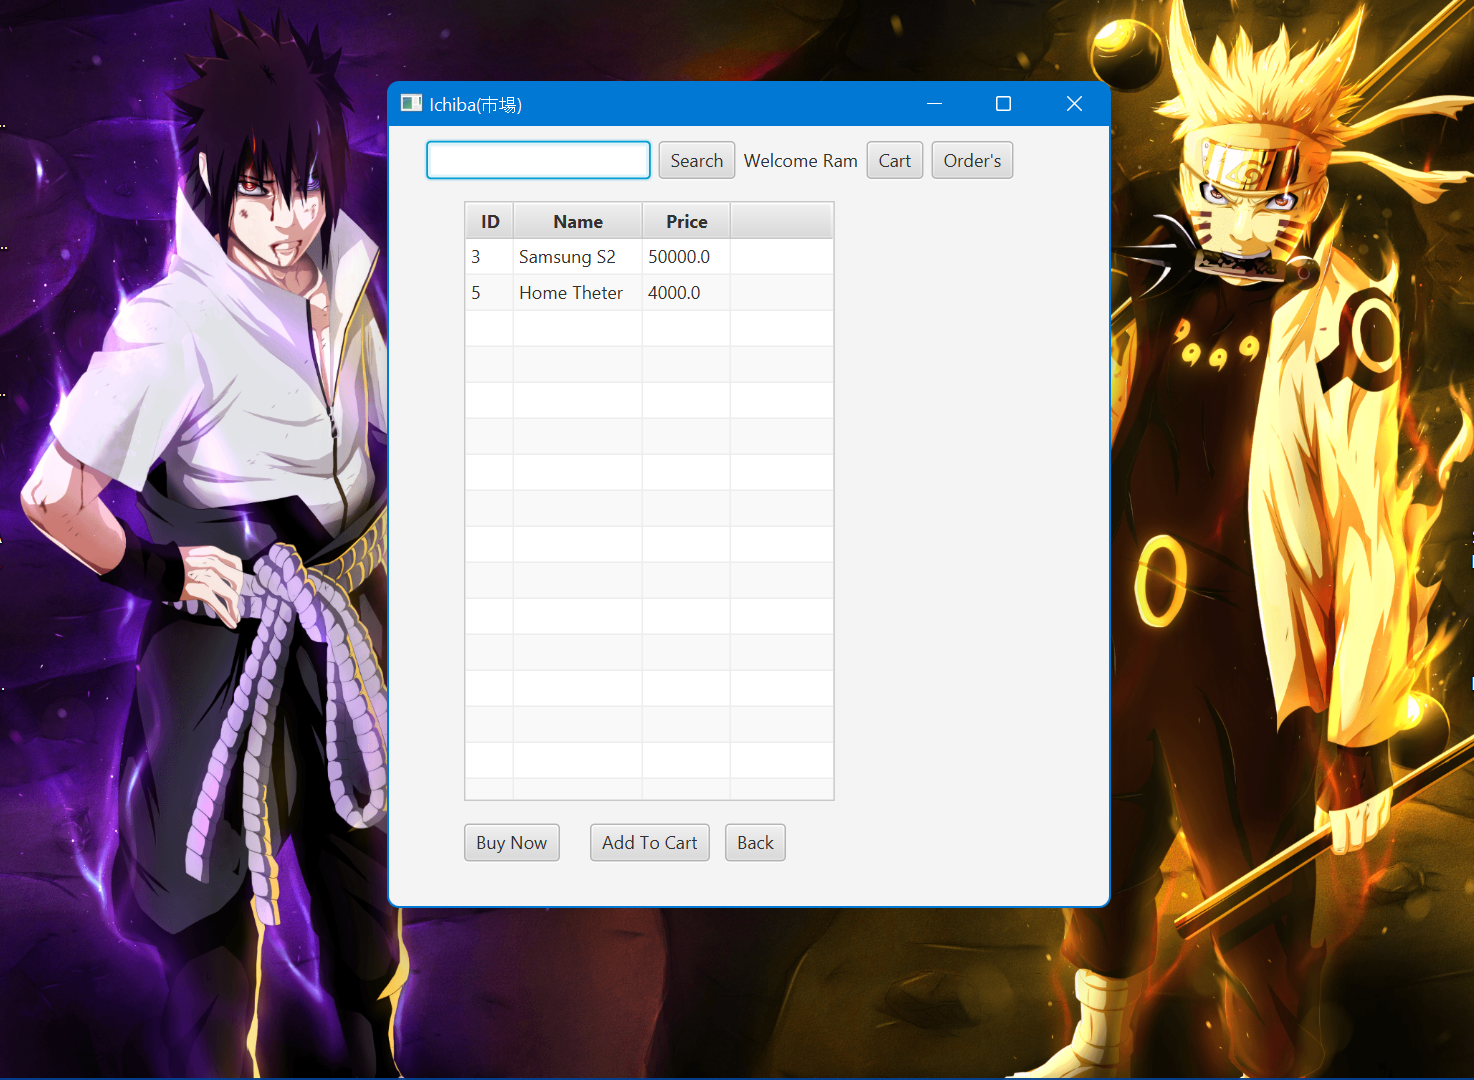This screenshot has width=1474, height=1080.
Task: View Order's list
Action: point(972,160)
